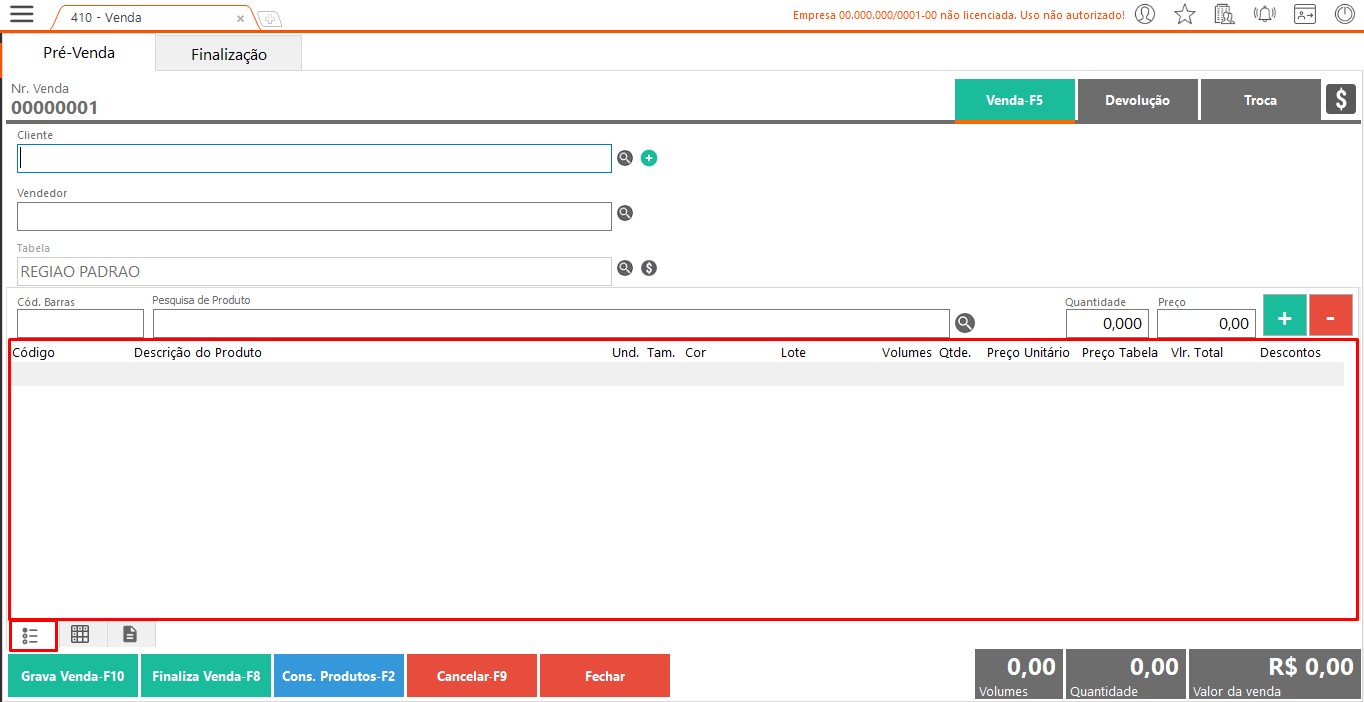Search for a Vendedor with the magnifier icon
Screen dimensions: 1364x702
(x=625, y=213)
